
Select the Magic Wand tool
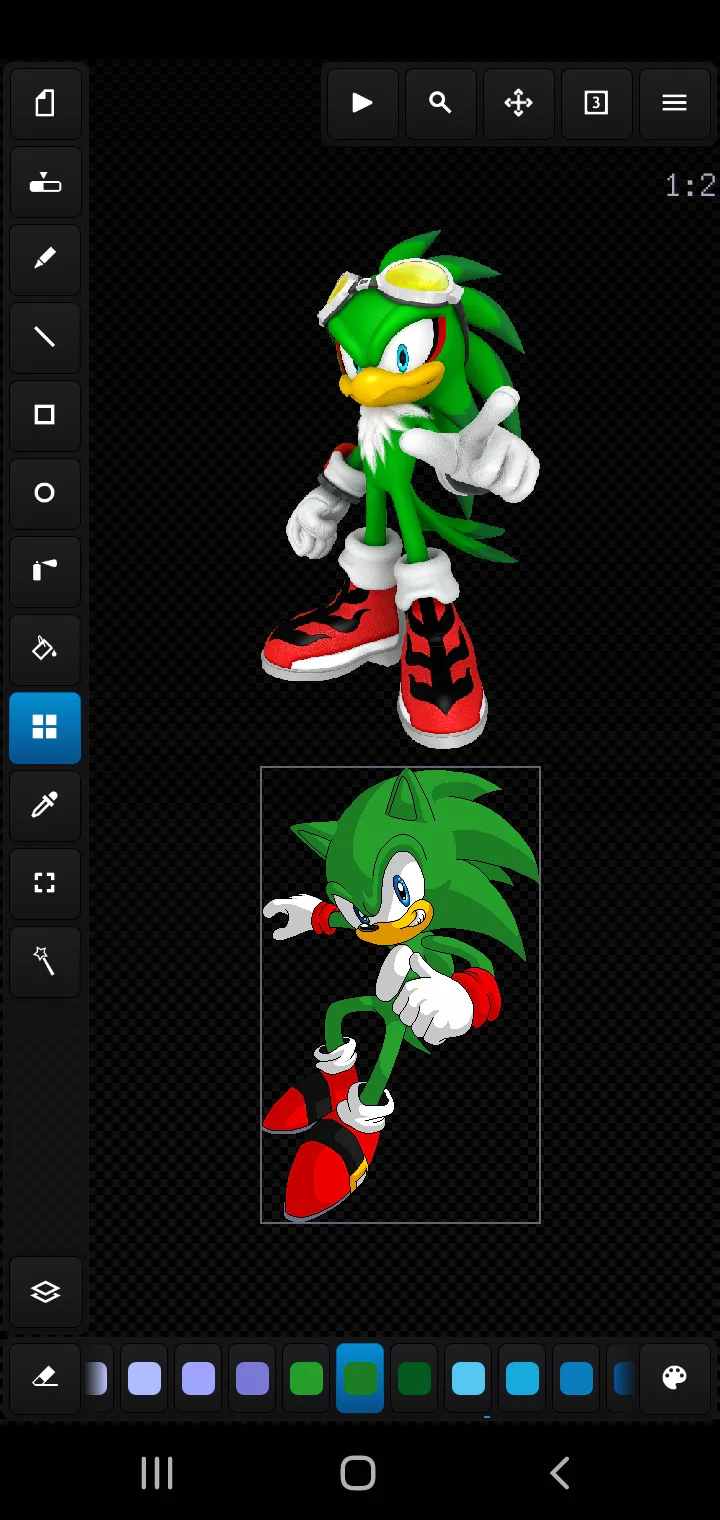click(x=45, y=961)
